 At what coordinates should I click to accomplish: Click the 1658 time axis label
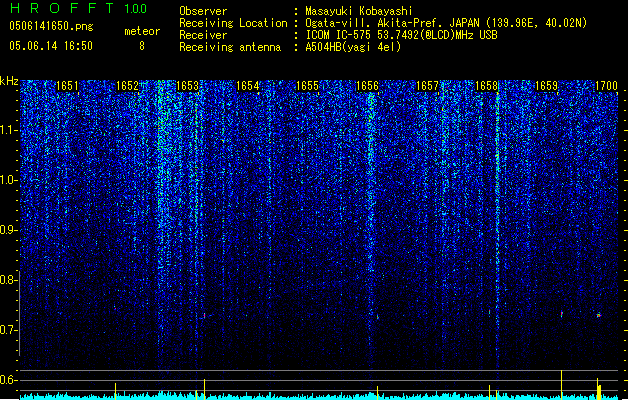coord(487,86)
